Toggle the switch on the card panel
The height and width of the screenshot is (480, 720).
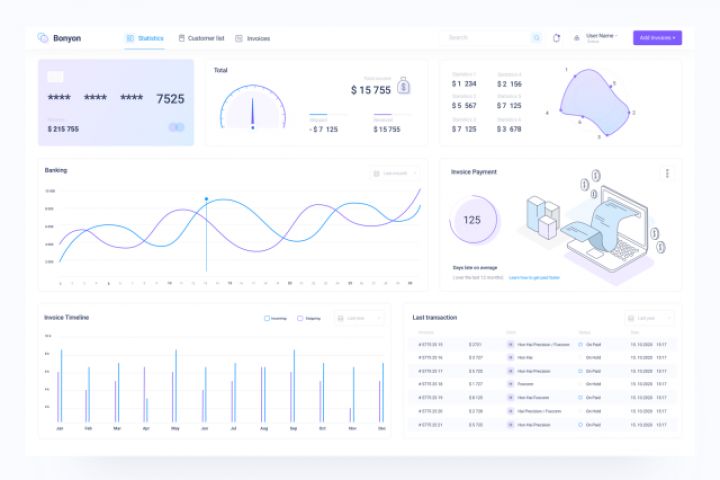point(176,127)
